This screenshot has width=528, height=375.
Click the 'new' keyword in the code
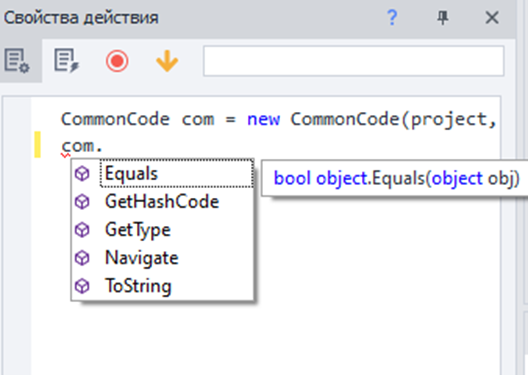[263, 119]
